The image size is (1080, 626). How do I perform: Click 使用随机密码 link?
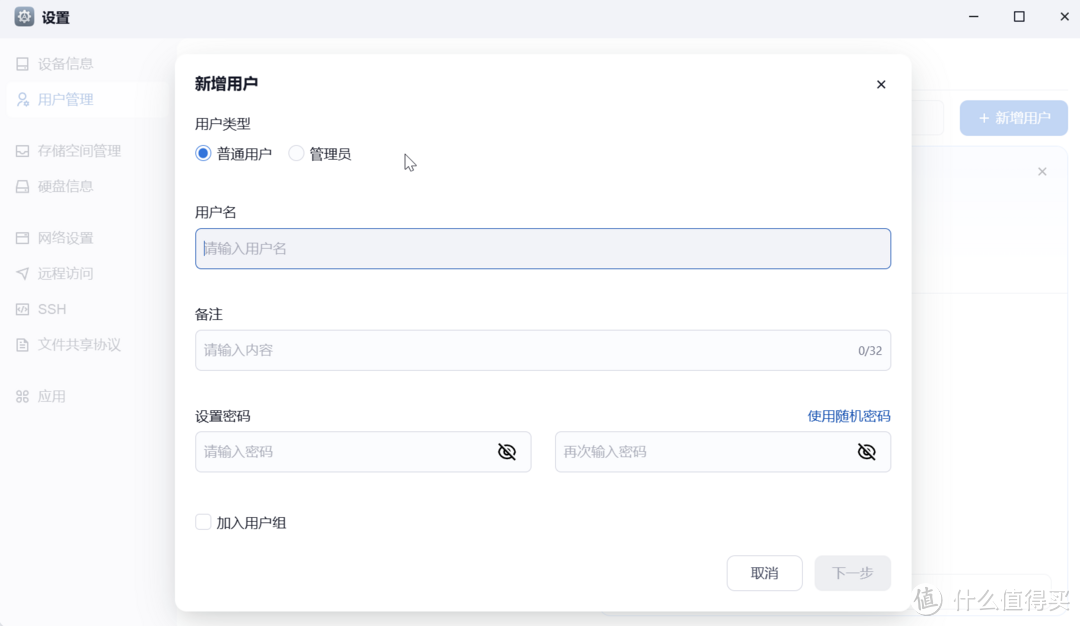point(848,416)
